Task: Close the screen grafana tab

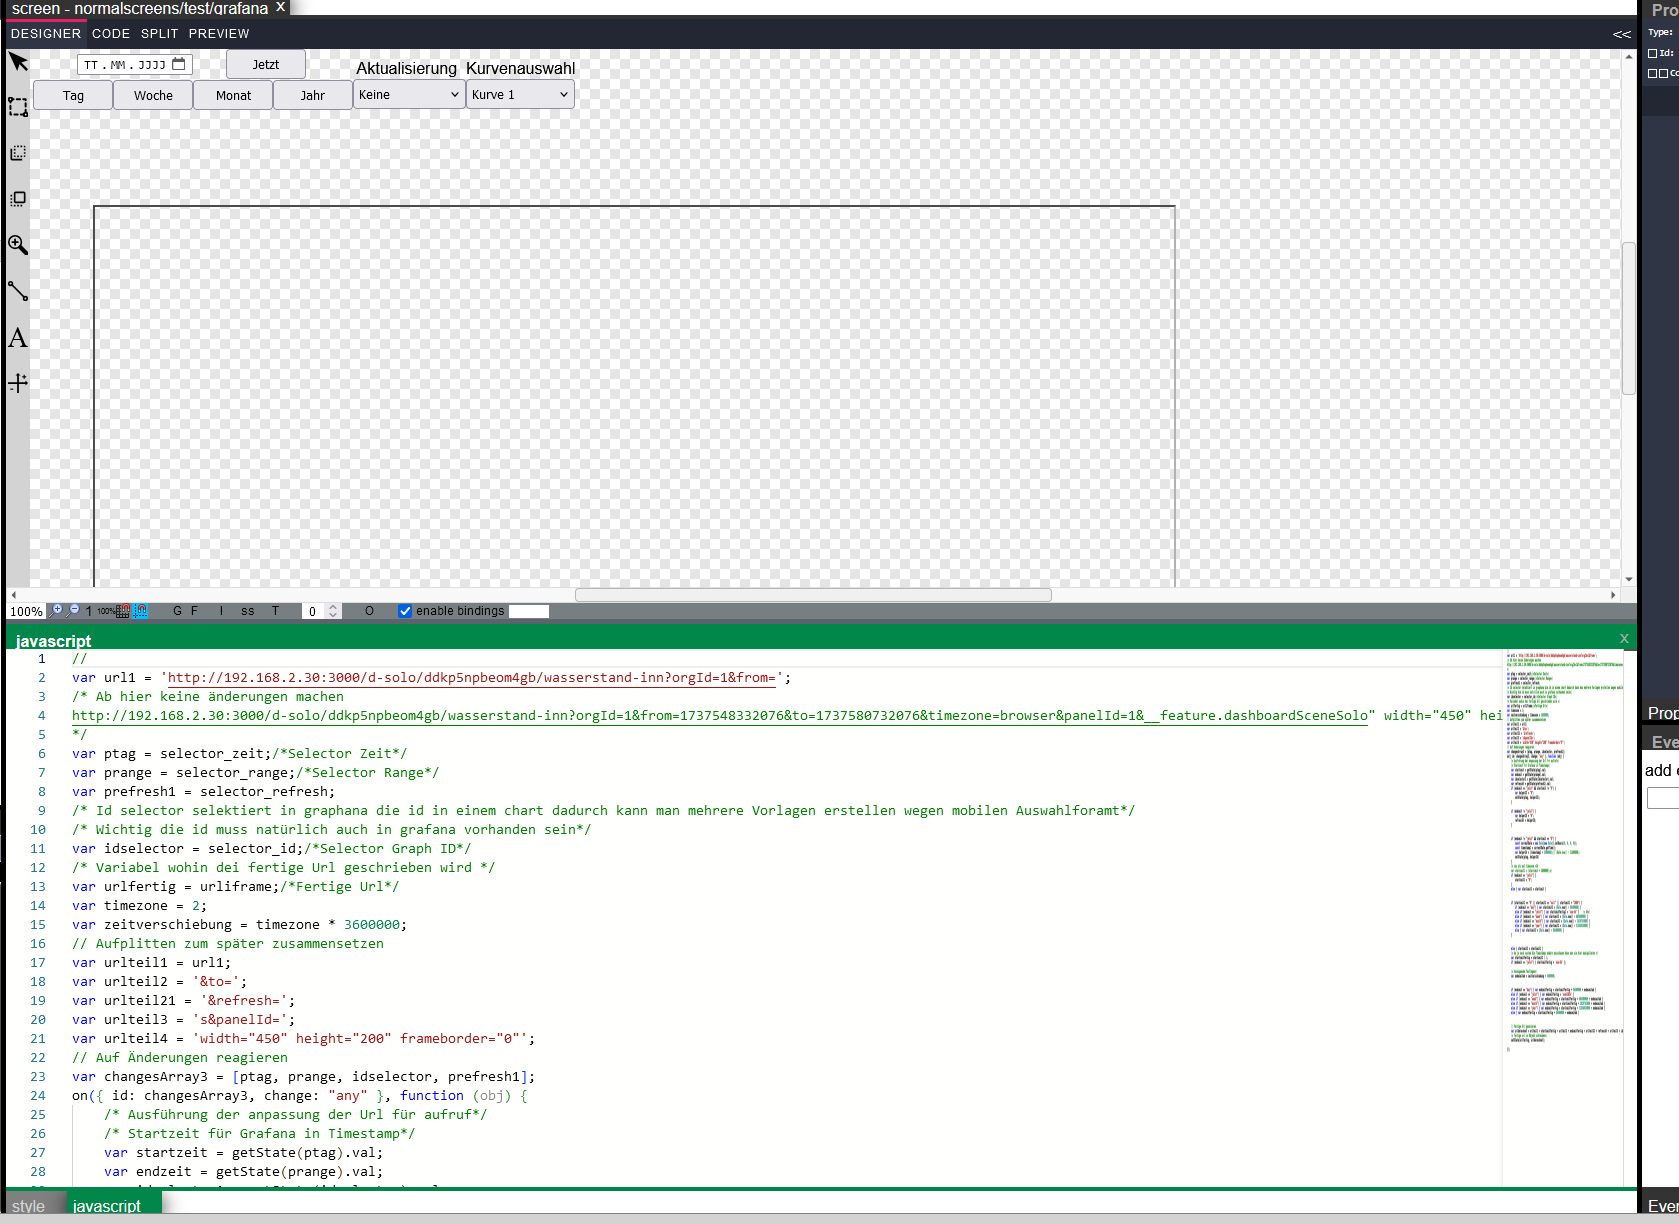Action: (x=281, y=7)
